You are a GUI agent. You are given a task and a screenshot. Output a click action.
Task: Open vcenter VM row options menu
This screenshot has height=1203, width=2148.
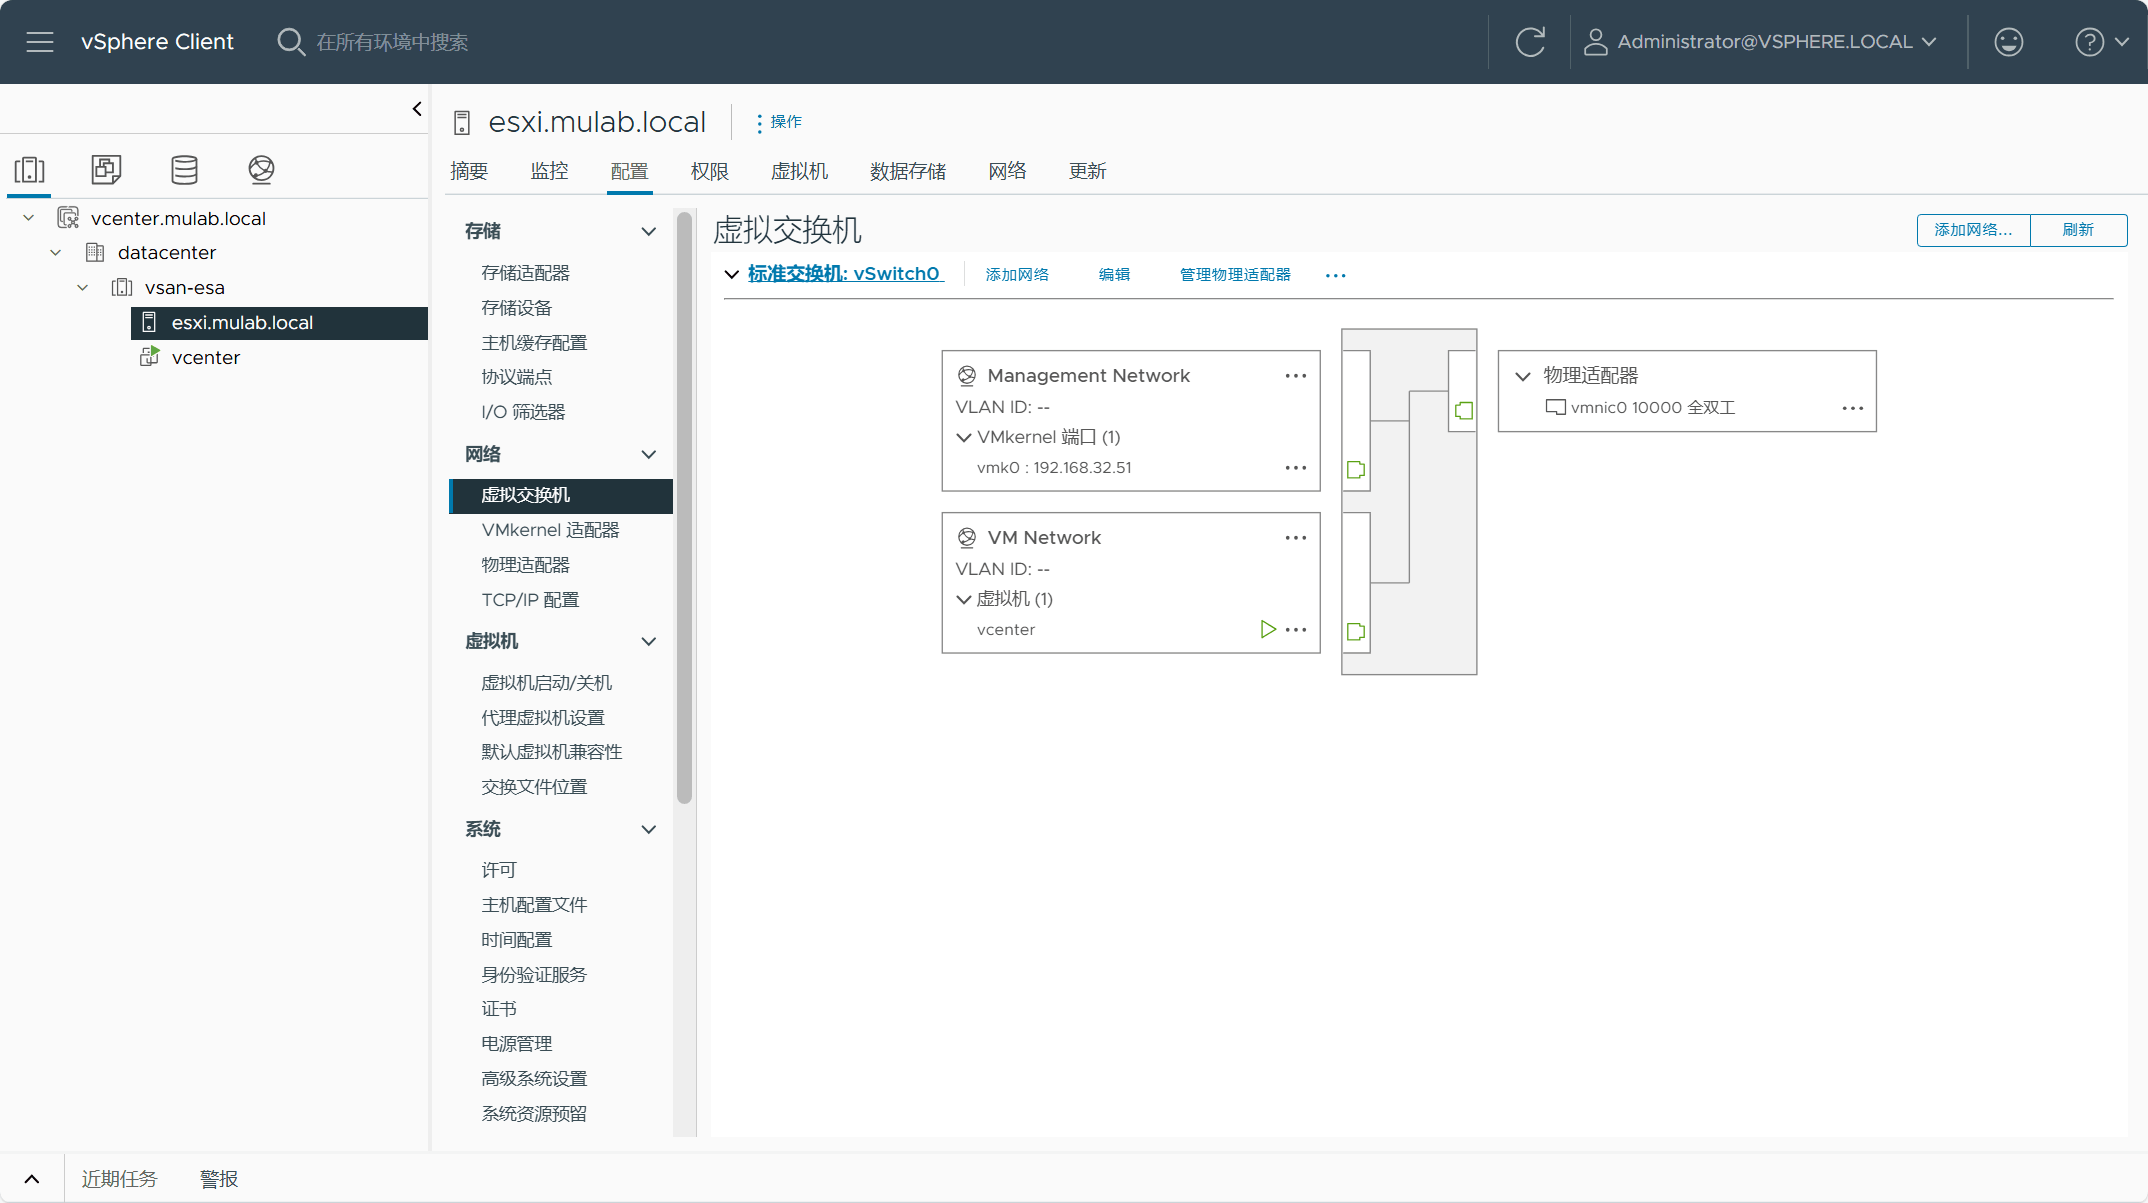point(1296,630)
